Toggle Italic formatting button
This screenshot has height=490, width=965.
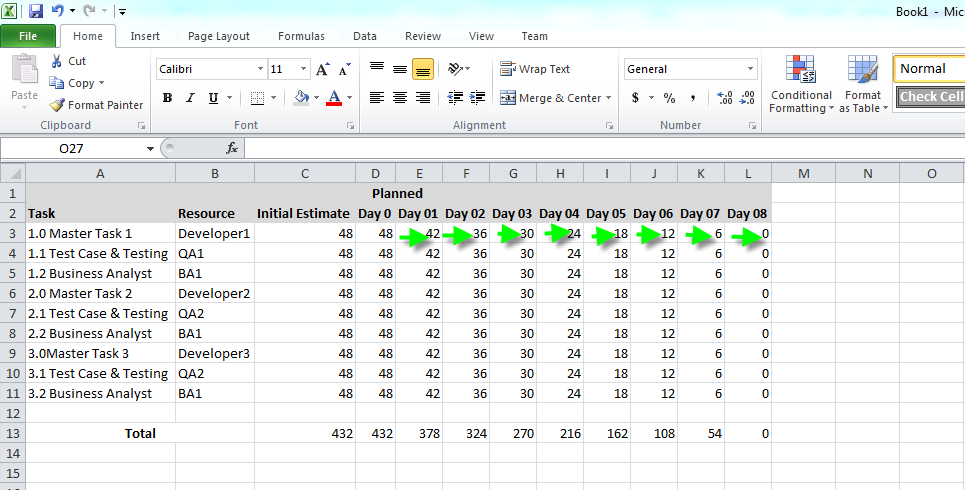tap(190, 98)
